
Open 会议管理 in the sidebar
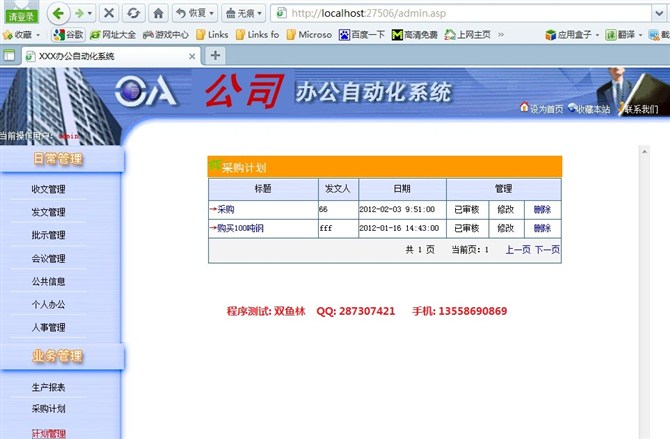48,259
